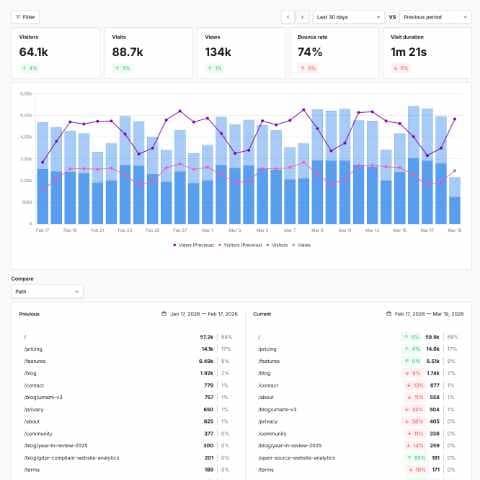Viewport: 480px width, 480px height.
Task: Toggle Views legend series in chart
Action: (301, 245)
